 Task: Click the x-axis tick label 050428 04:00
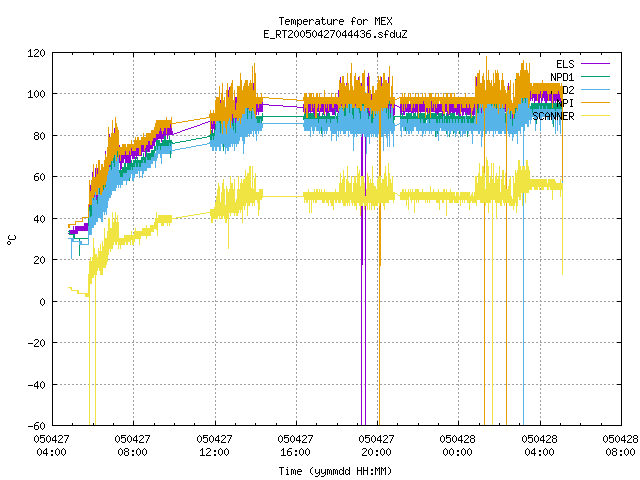(540, 446)
